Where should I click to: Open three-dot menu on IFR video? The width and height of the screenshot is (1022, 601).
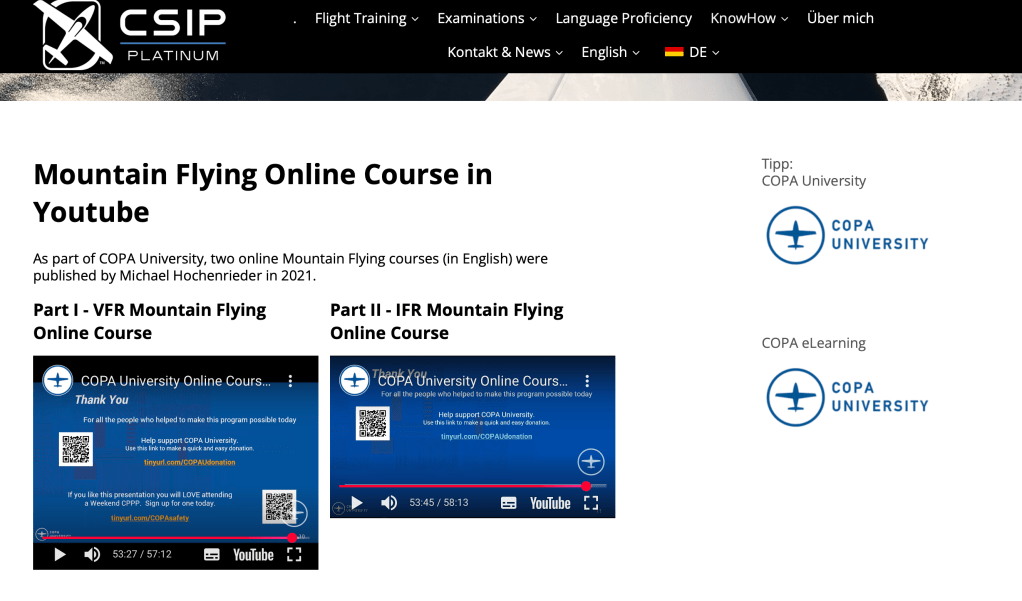click(x=588, y=381)
